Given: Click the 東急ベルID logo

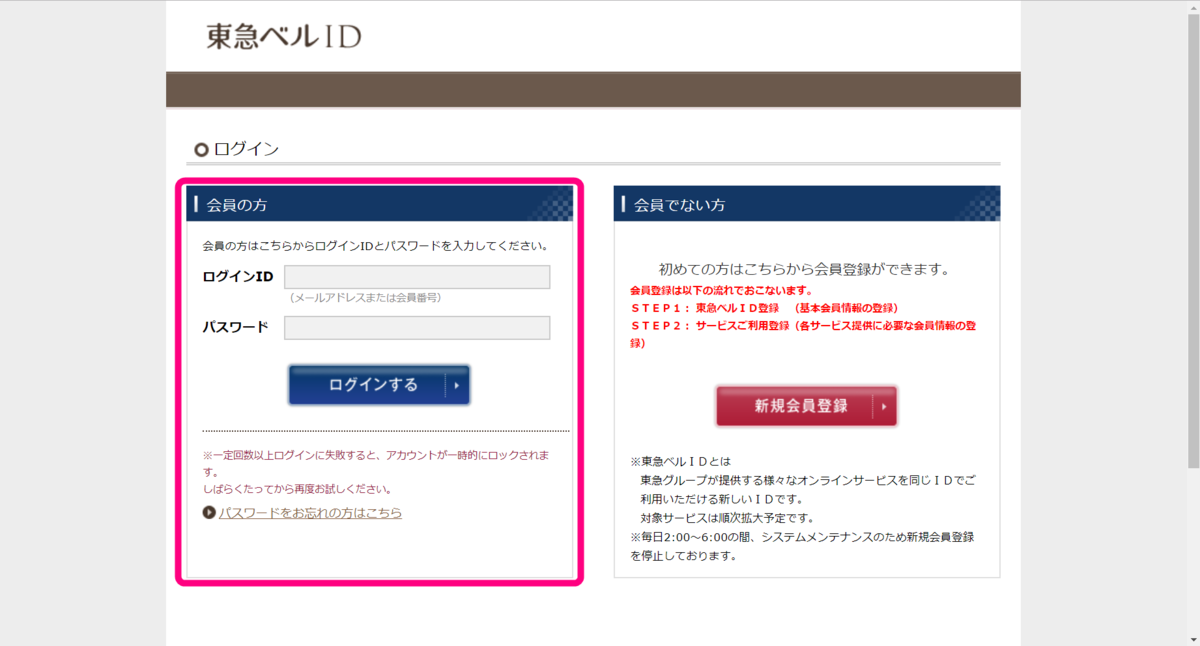Looking at the screenshot, I should tap(283, 36).
